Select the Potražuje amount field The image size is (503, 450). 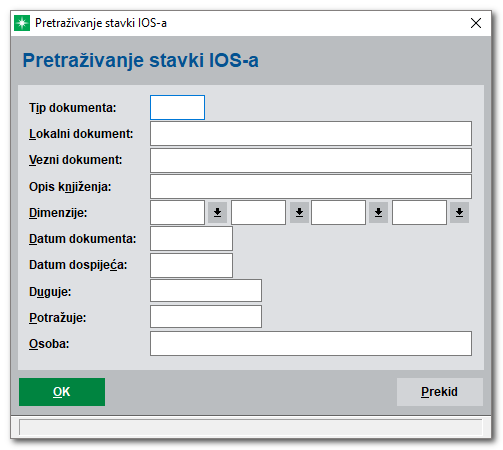pos(206,316)
